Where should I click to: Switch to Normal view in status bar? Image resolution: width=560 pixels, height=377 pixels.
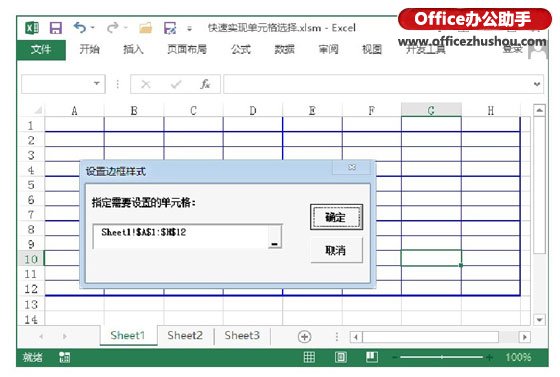point(309,357)
